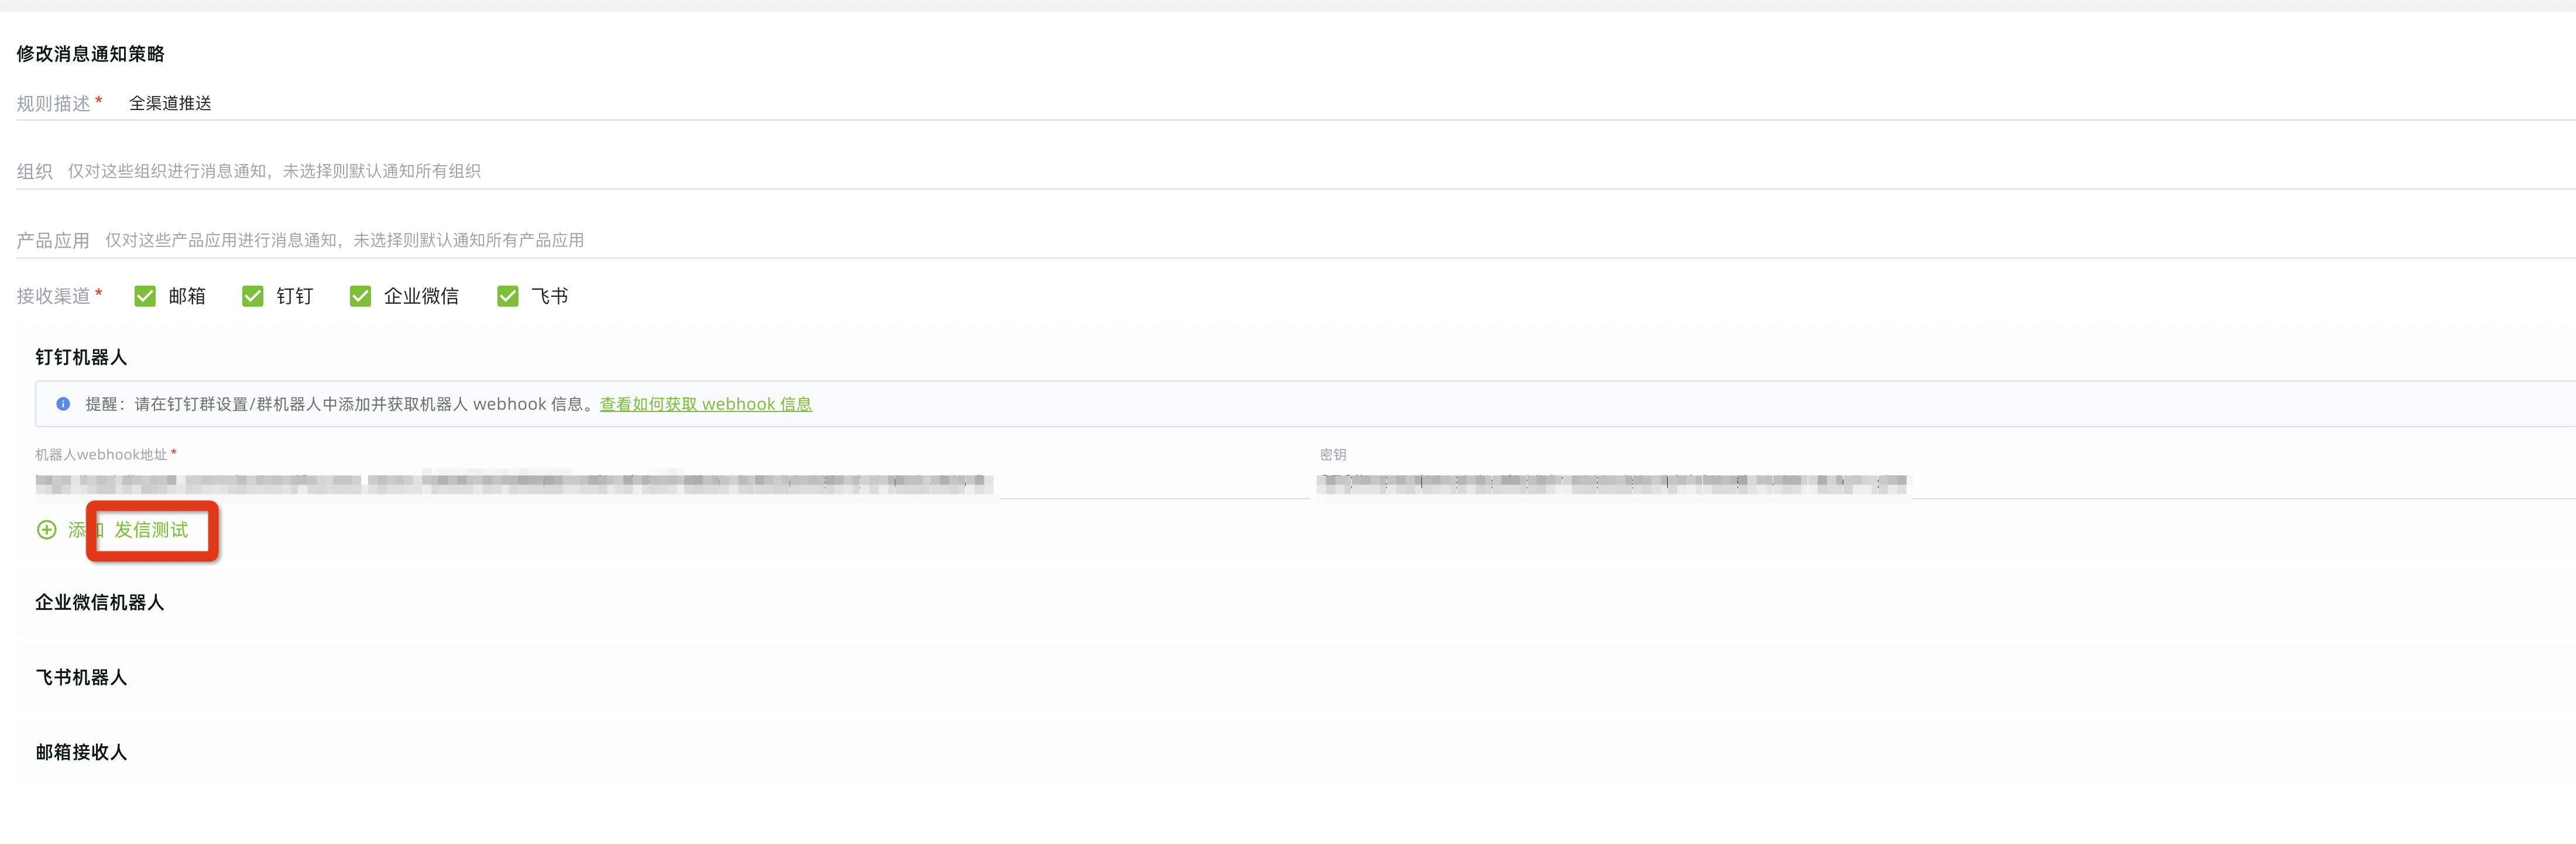2576x844 pixels.
Task: Uncheck the 邮箱 channel checkbox
Action: click(x=145, y=296)
